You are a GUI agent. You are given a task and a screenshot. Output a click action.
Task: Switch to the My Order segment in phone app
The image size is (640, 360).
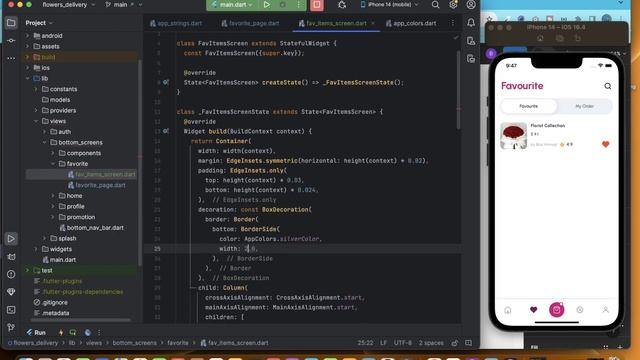(584, 106)
